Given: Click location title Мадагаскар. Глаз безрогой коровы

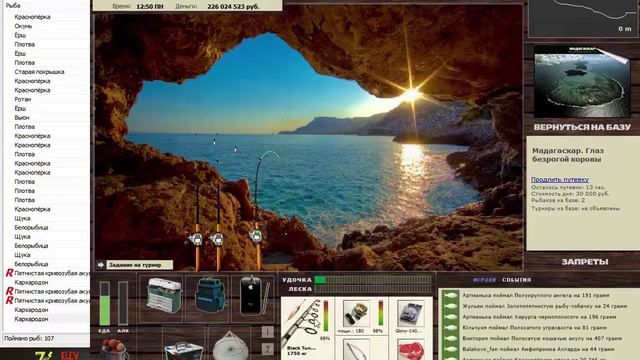Looking at the screenshot, I should [x=568, y=155].
